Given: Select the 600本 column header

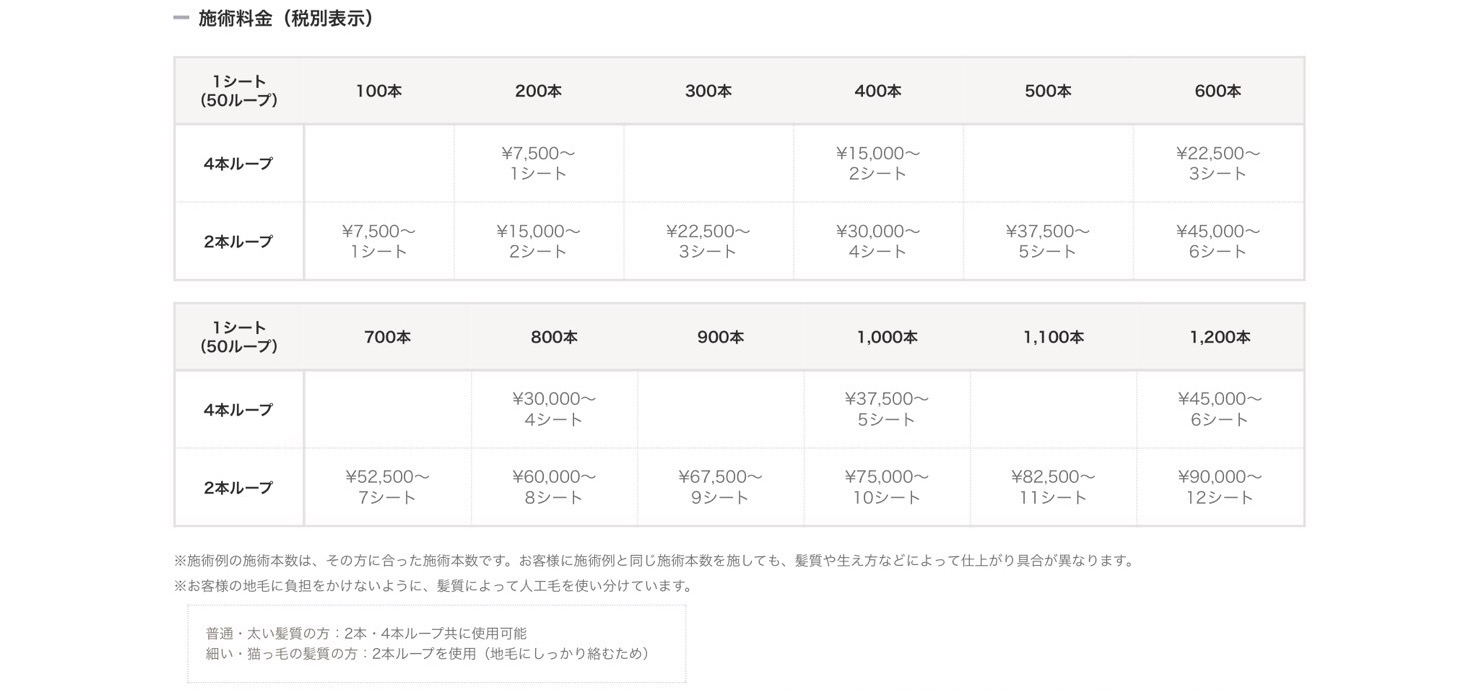Looking at the screenshot, I should click(x=1218, y=91).
